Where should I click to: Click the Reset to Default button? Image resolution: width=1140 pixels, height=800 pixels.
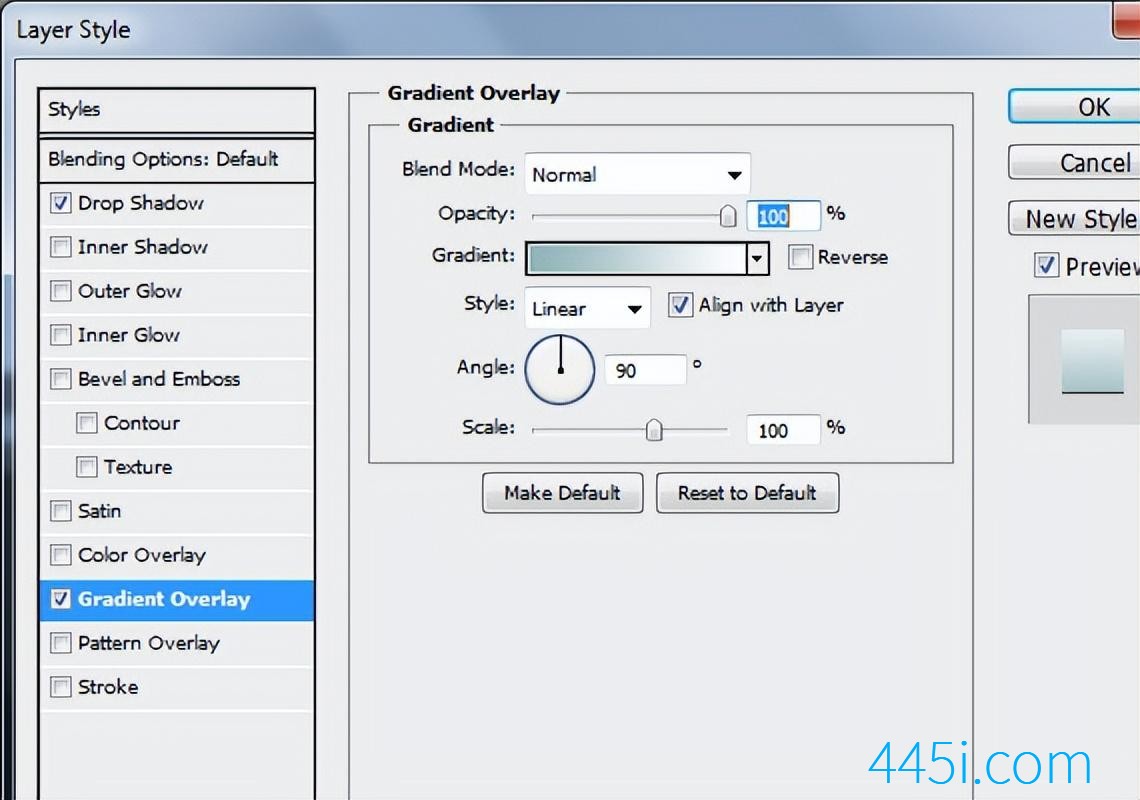coord(747,493)
